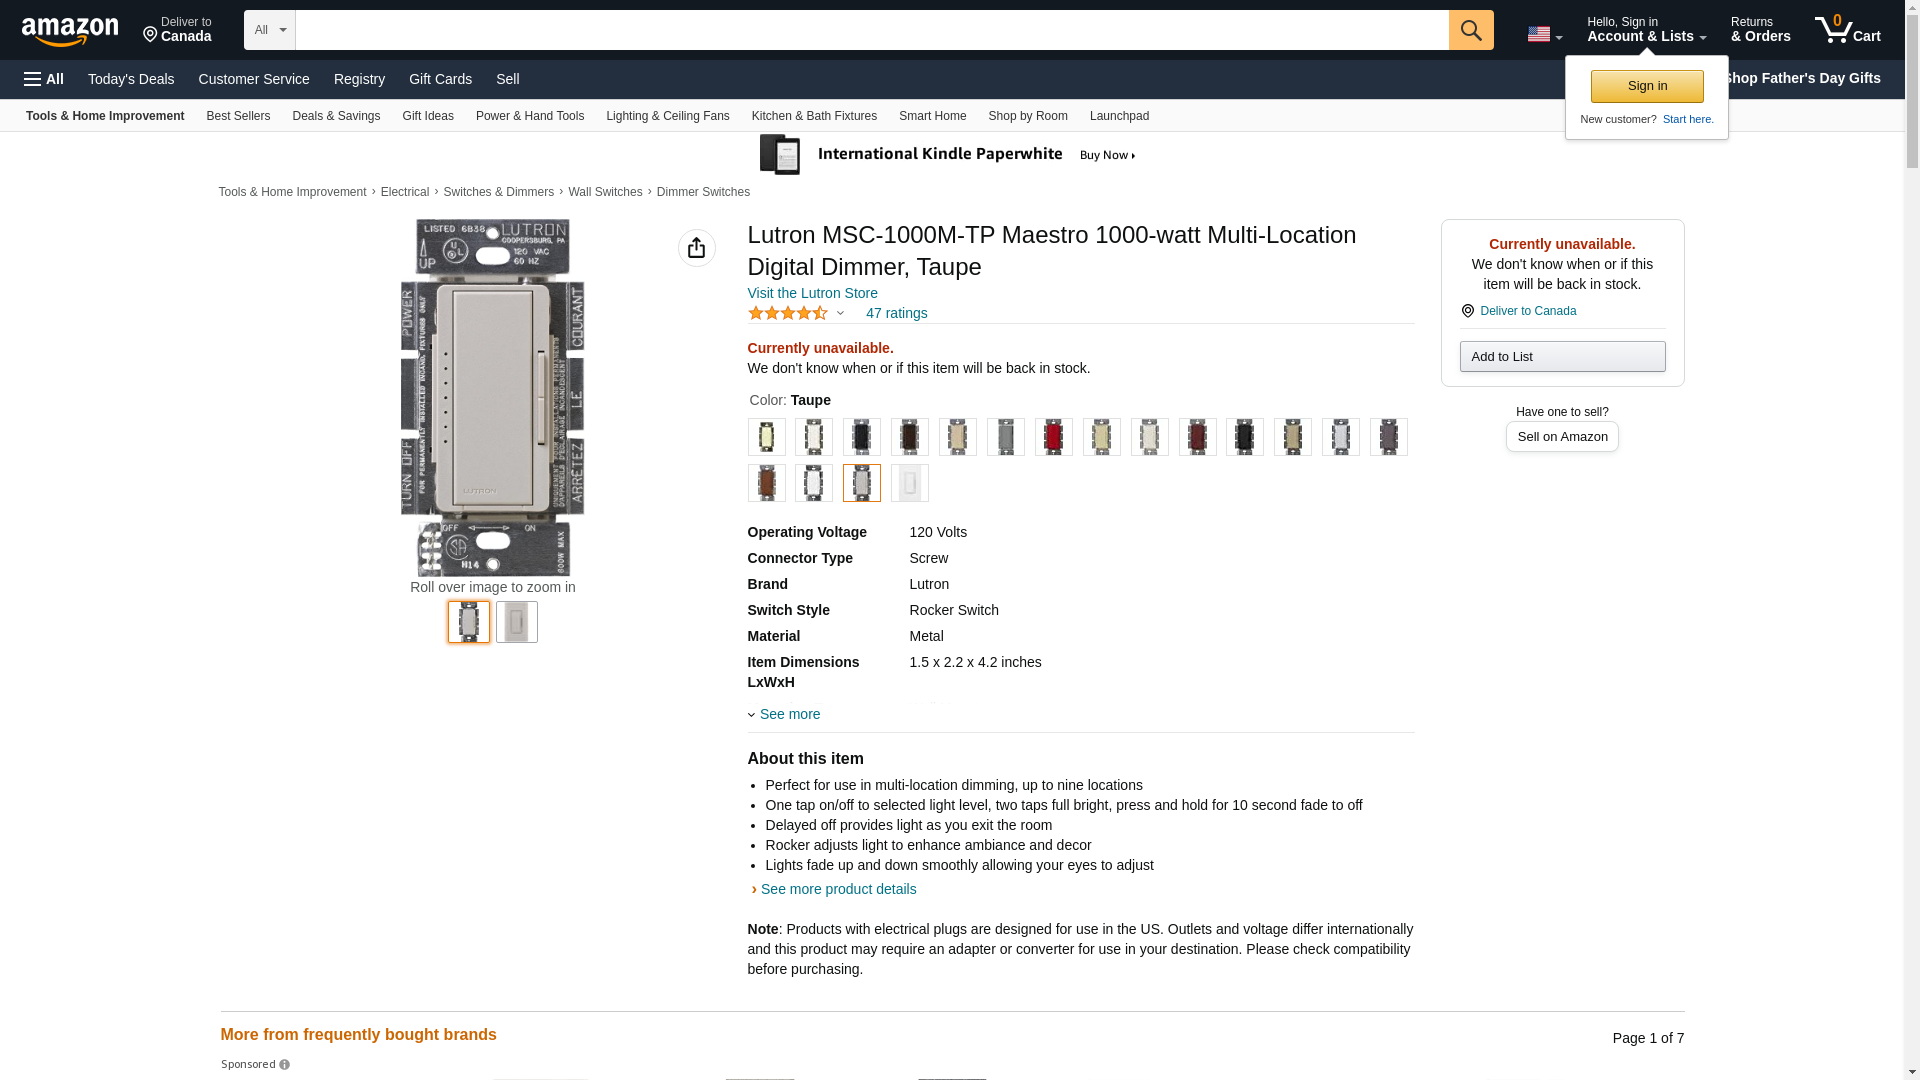Image resolution: width=1920 pixels, height=1080 pixels.
Task: Expand See more product details
Action: [x=837, y=889]
